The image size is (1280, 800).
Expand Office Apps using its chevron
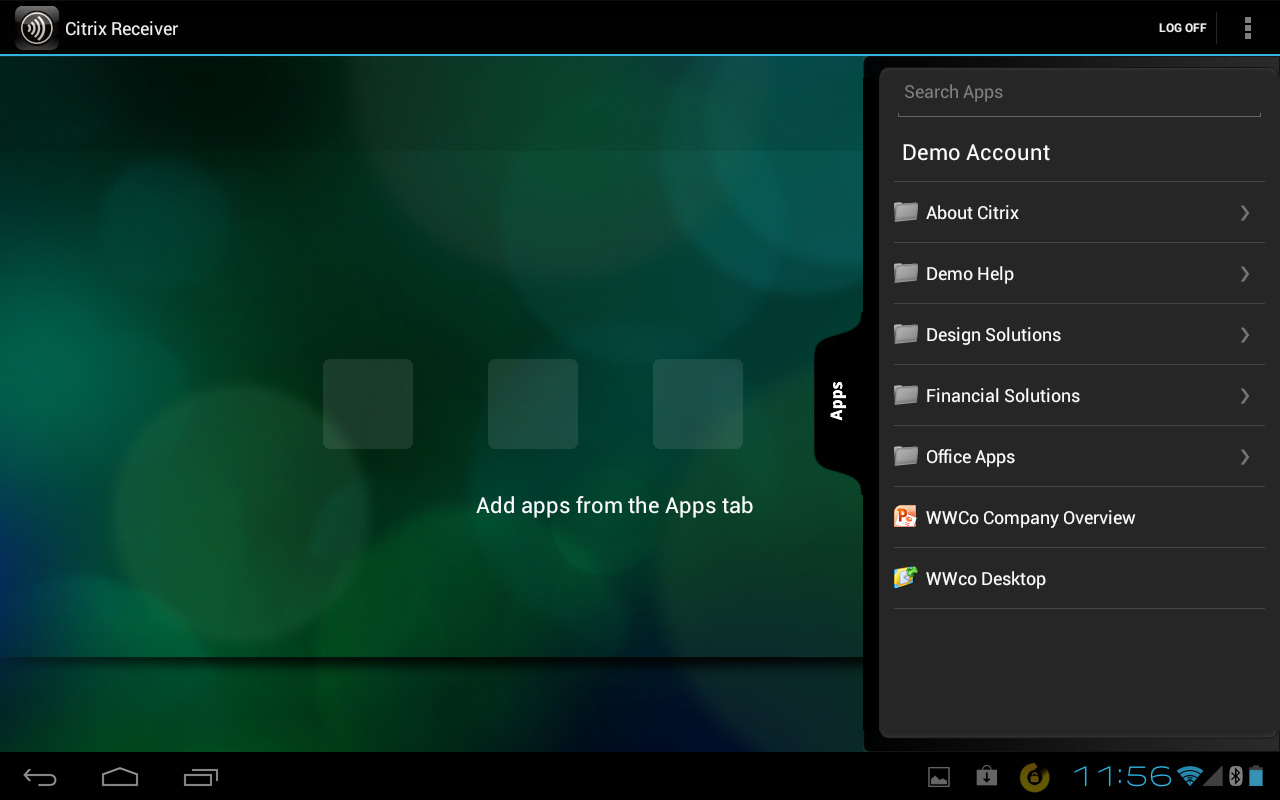point(1245,457)
